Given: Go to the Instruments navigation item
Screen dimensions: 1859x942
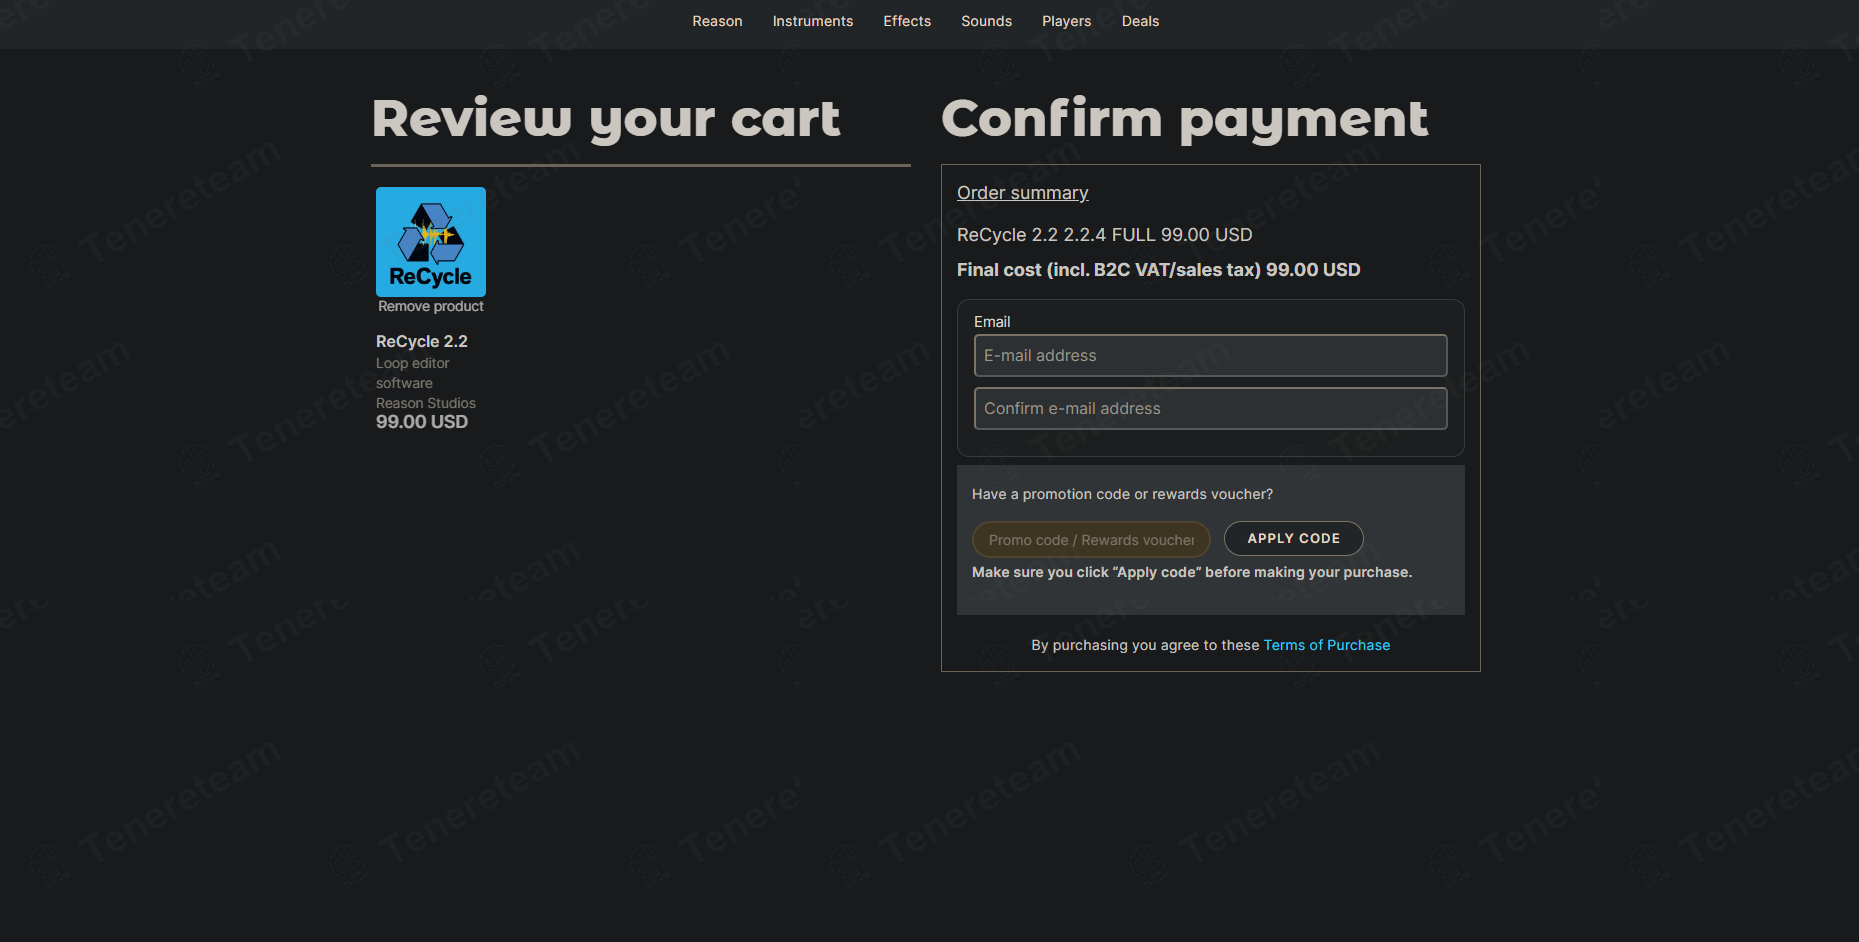Looking at the screenshot, I should point(812,21).
